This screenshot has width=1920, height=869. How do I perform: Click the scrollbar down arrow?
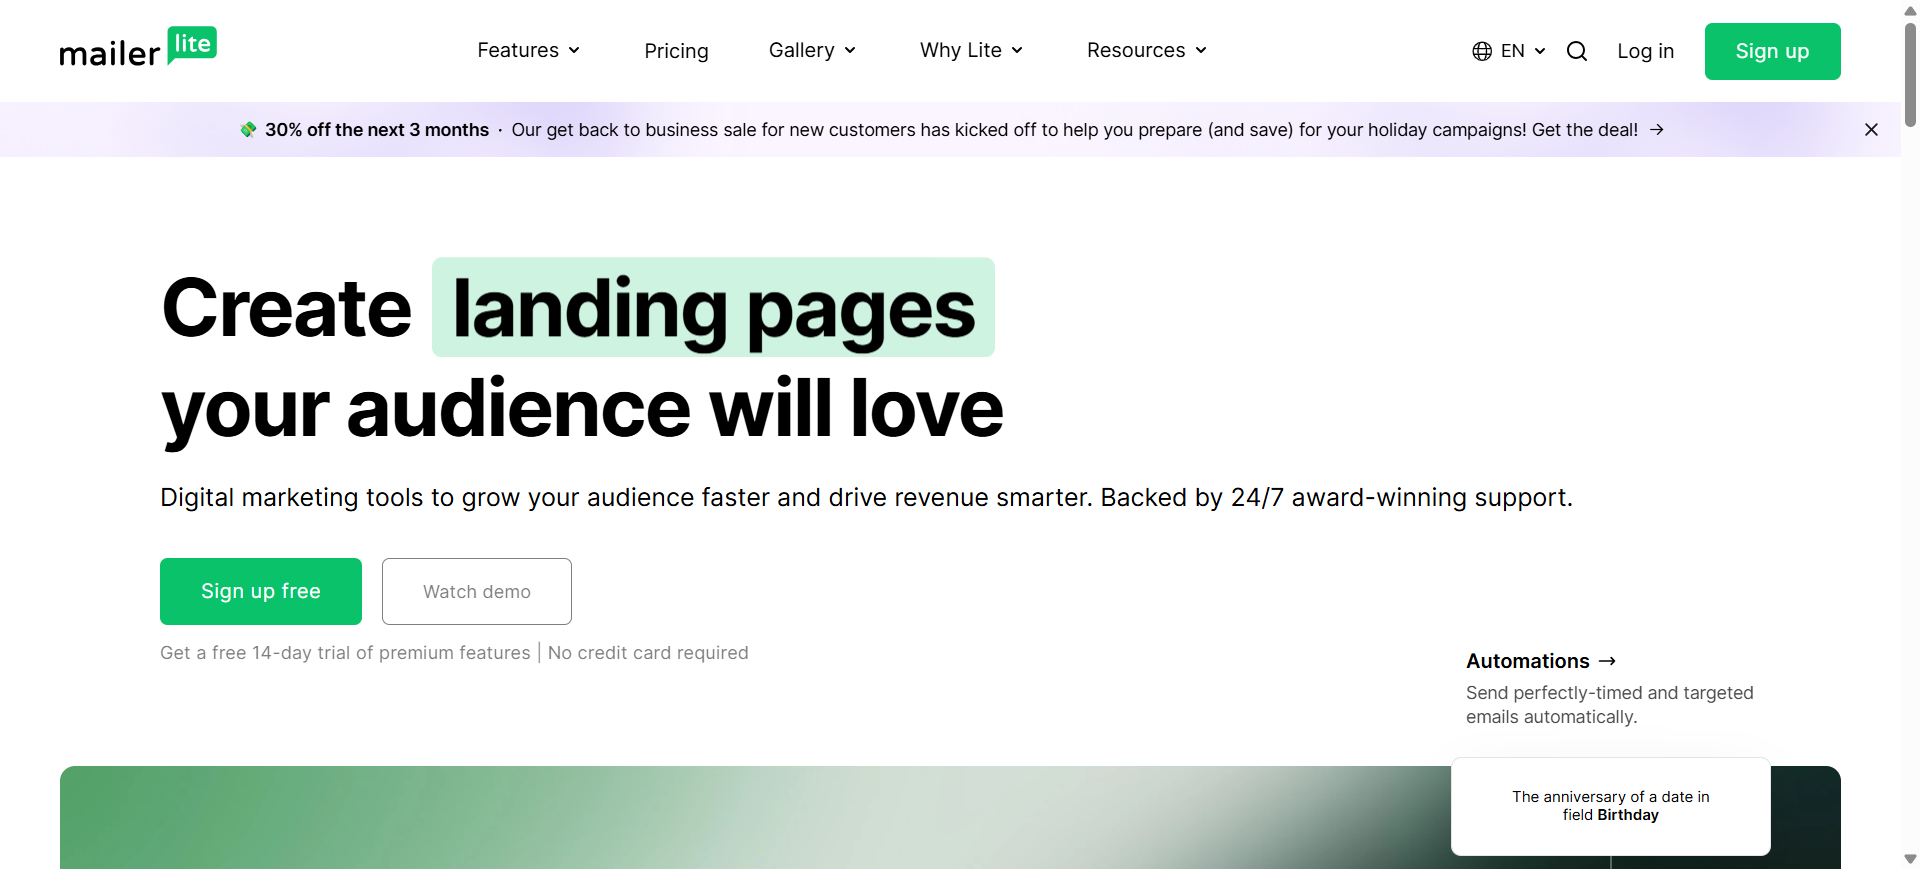point(1910,859)
